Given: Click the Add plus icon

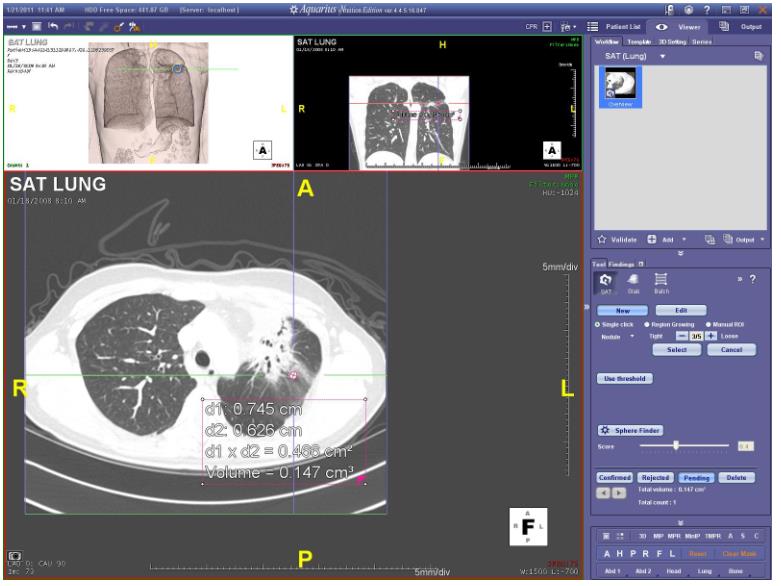Looking at the screenshot, I should (x=651, y=240).
